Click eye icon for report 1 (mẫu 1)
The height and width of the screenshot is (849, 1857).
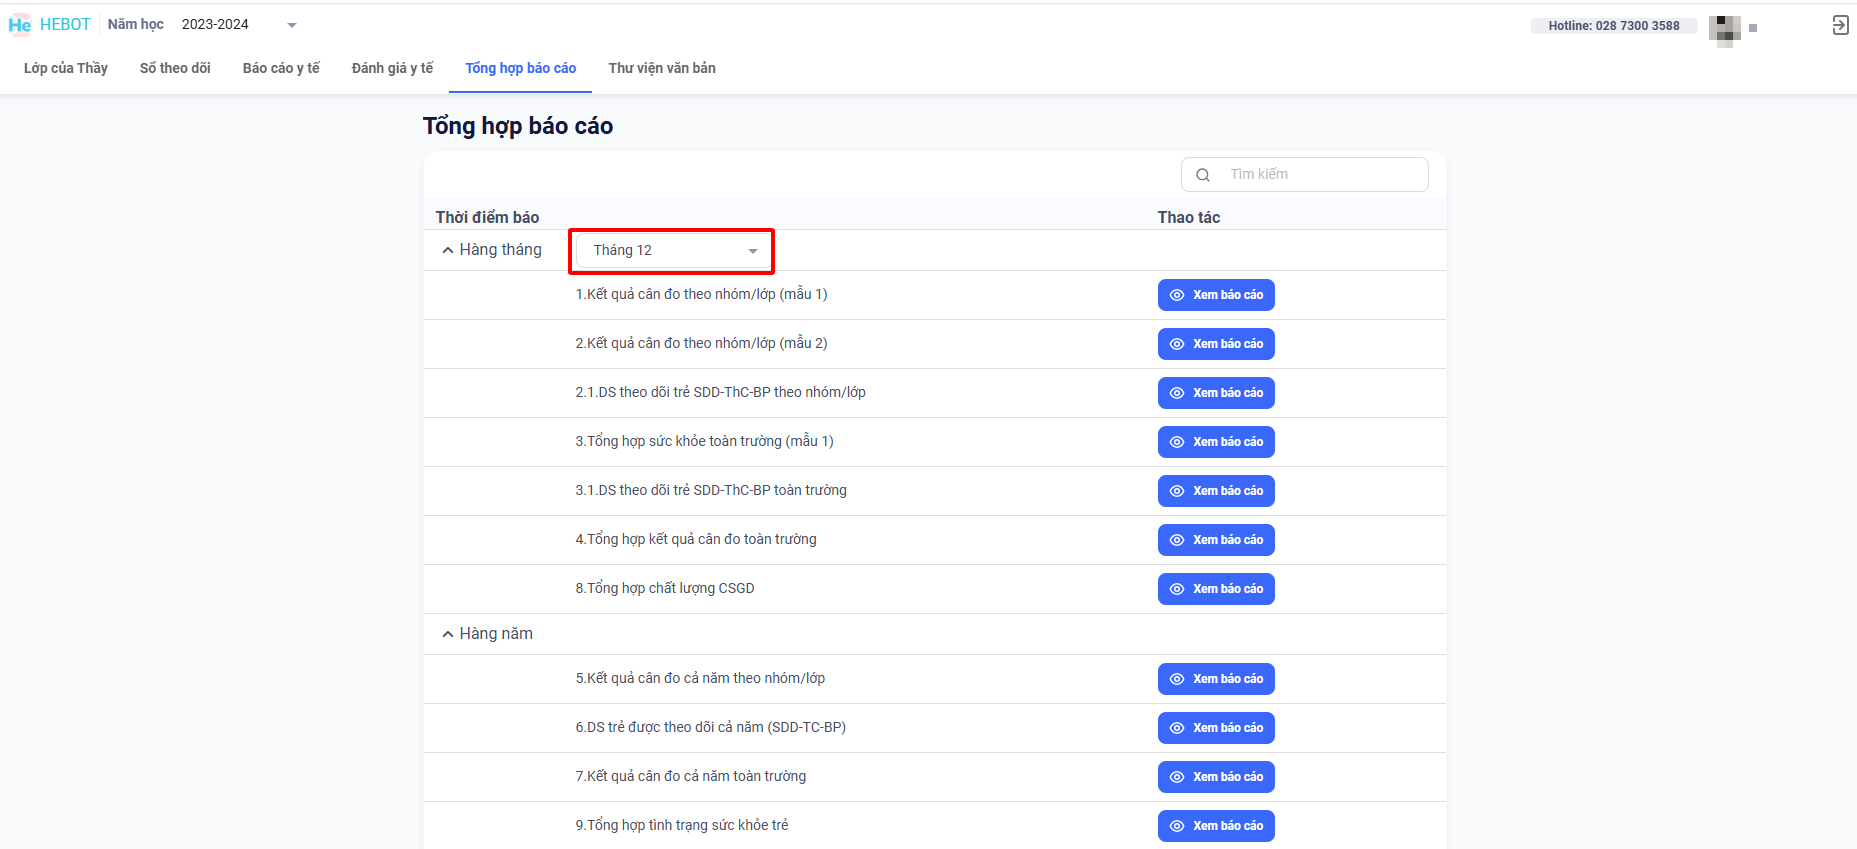click(x=1177, y=295)
